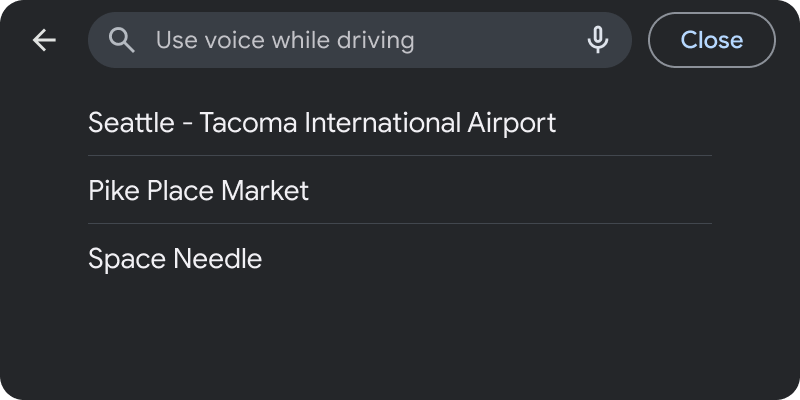
Task: Choose Pike Place Market from suggestions
Action: click(x=199, y=191)
